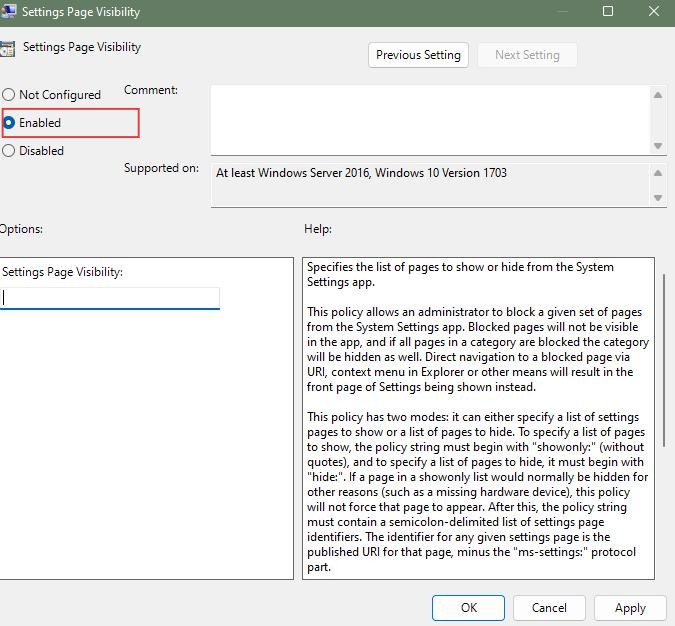The width and height of the screenshot is (675, 626).
Task: Click inside the Comment text box
Action: coord(430,120)
